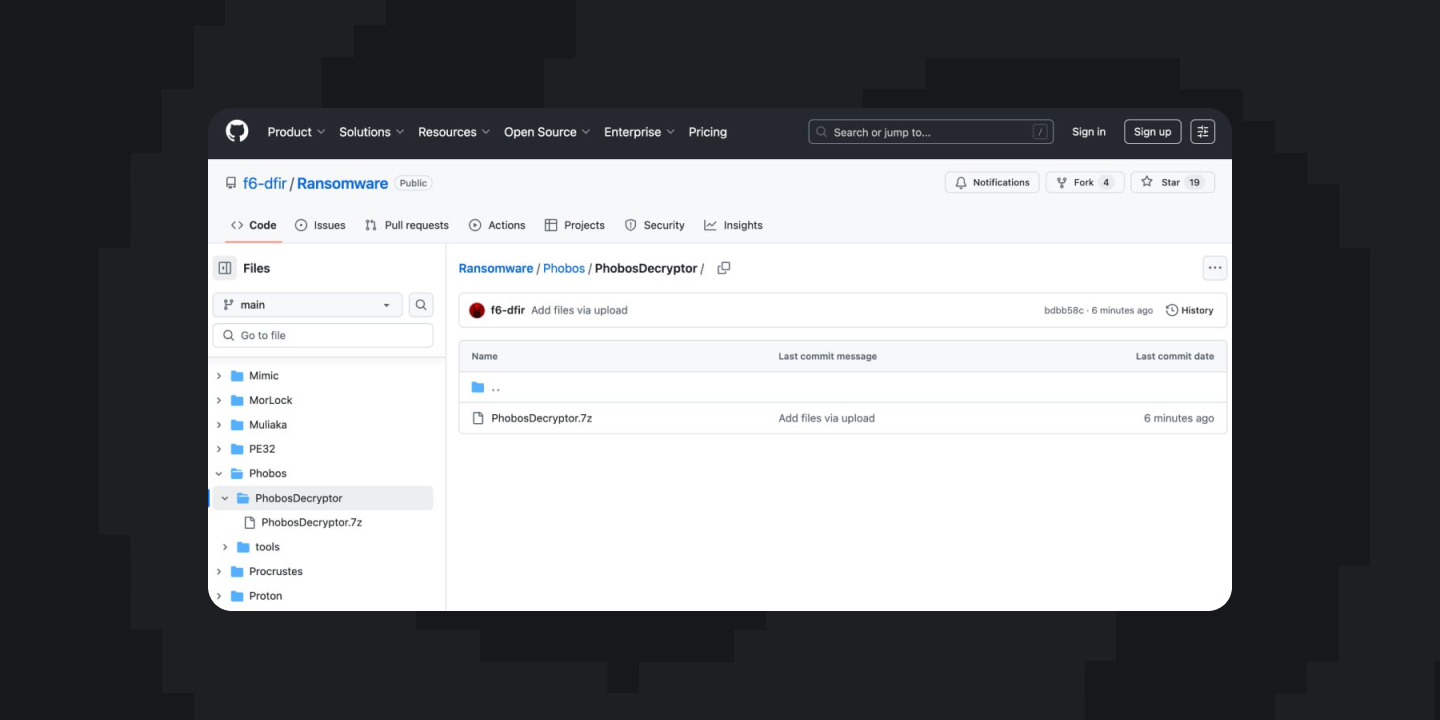This screenshot has width=1440, height=720.
Task: Click the Sign up button
Action: pyautogui.click(x=1152, y=132)
